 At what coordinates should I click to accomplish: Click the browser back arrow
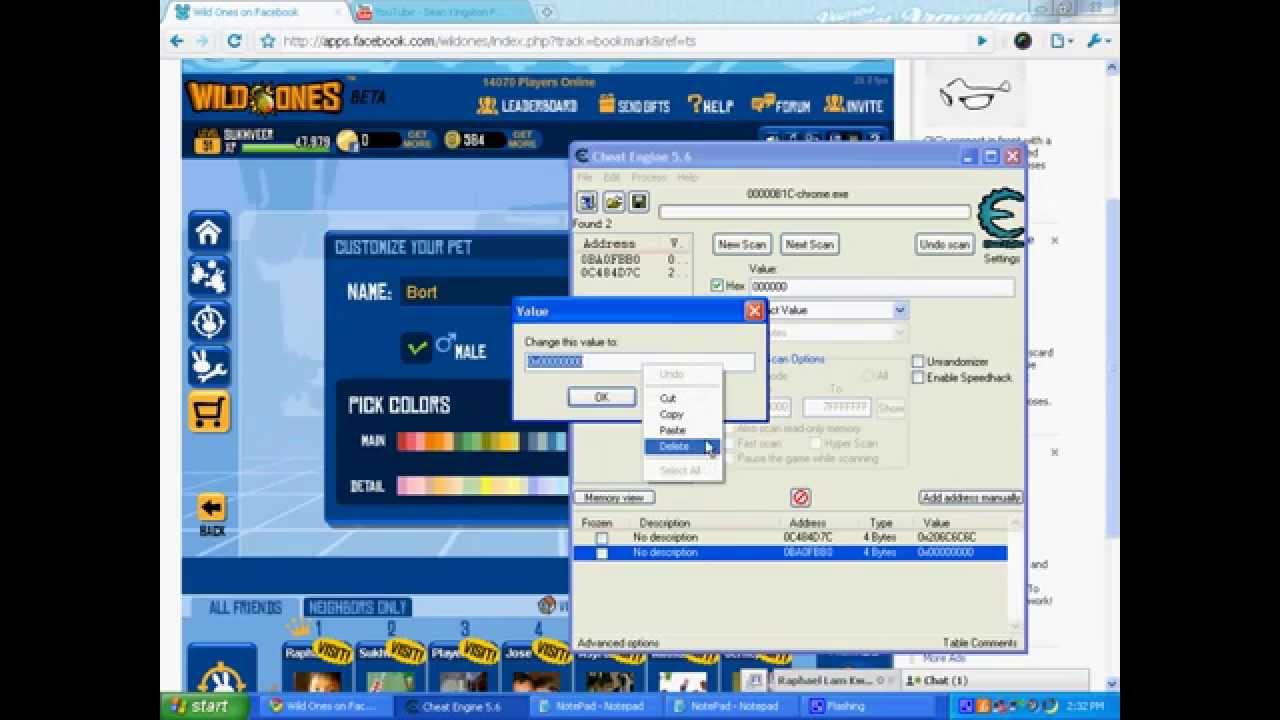(x=177, y=41)
